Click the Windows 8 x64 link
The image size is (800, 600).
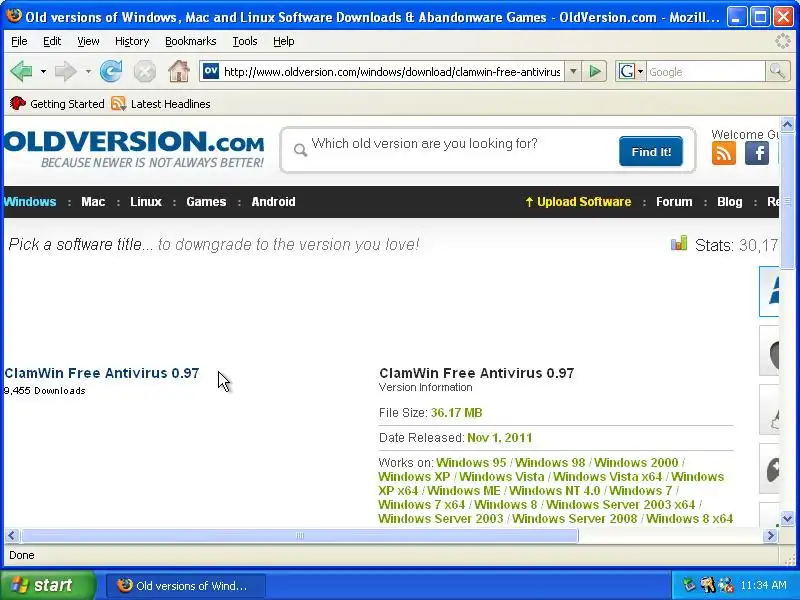point(689,518)
